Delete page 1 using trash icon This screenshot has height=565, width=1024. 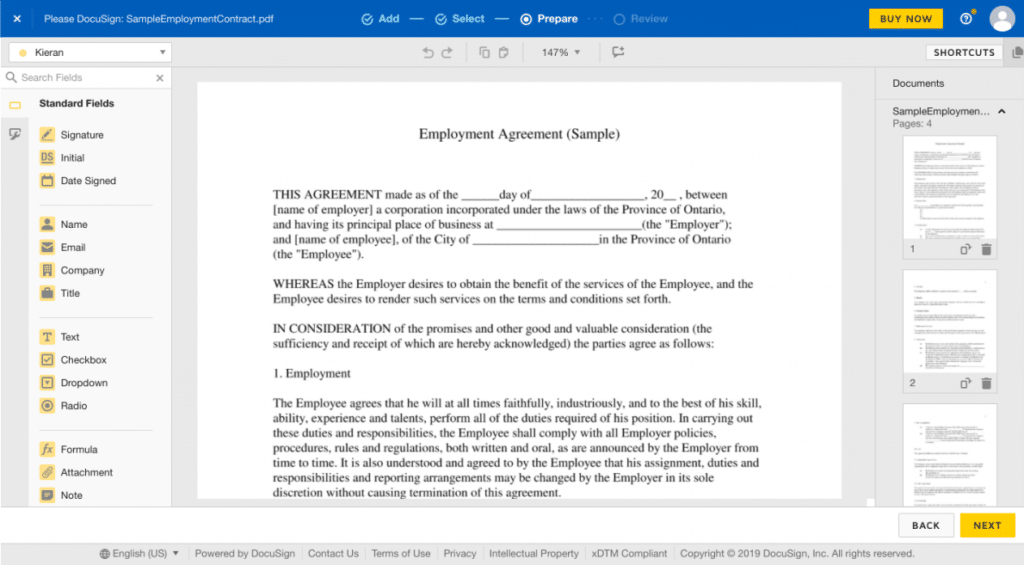click(x=986, y=249)
